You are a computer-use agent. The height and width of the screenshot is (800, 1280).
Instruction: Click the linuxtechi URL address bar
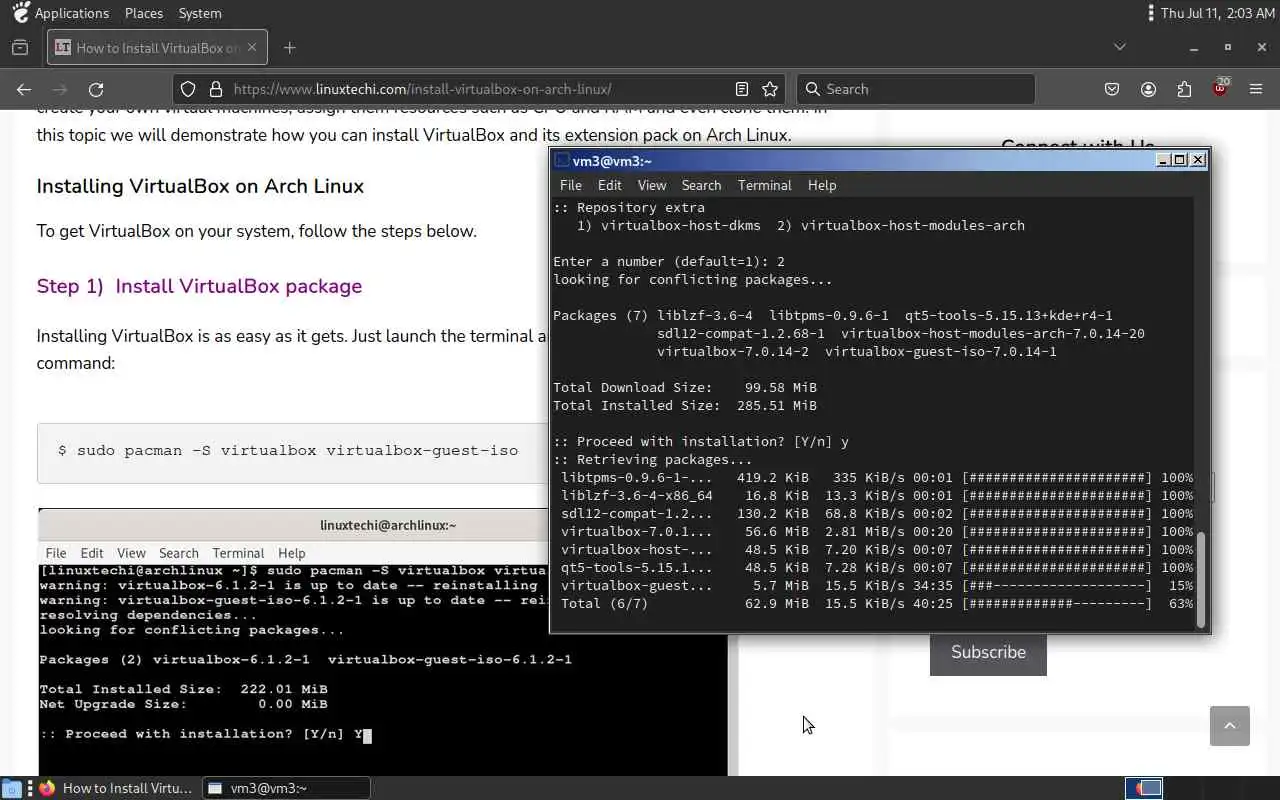[478, 89]
